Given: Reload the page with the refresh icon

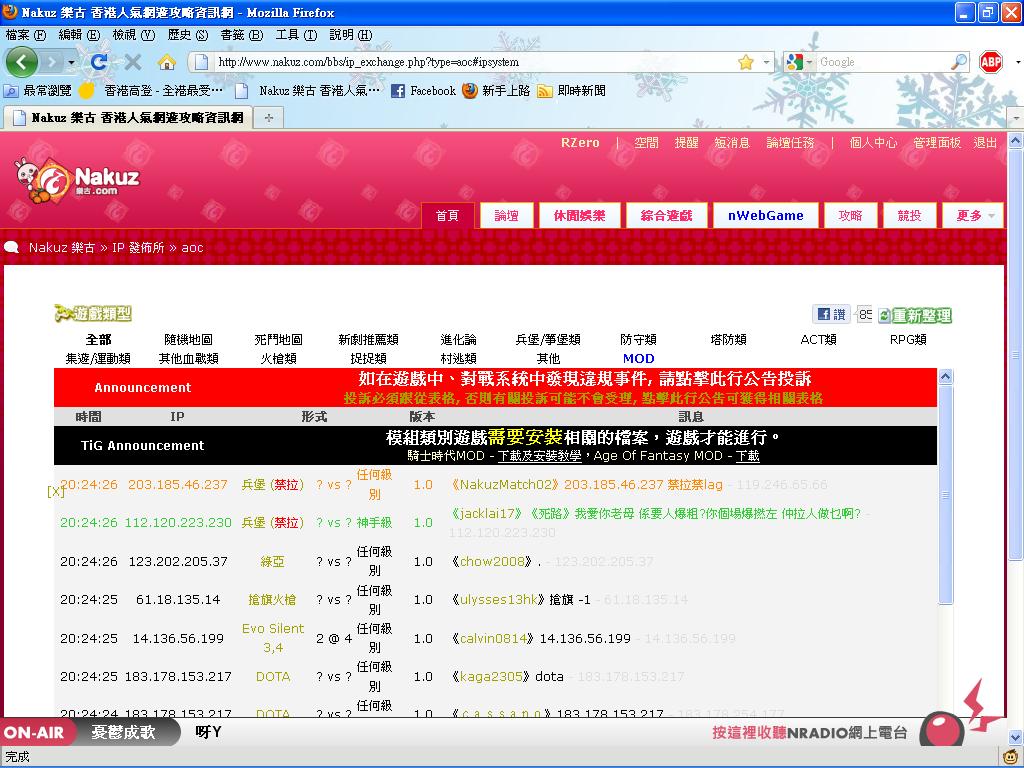Looking at the screenshot, I should [99, 62].
